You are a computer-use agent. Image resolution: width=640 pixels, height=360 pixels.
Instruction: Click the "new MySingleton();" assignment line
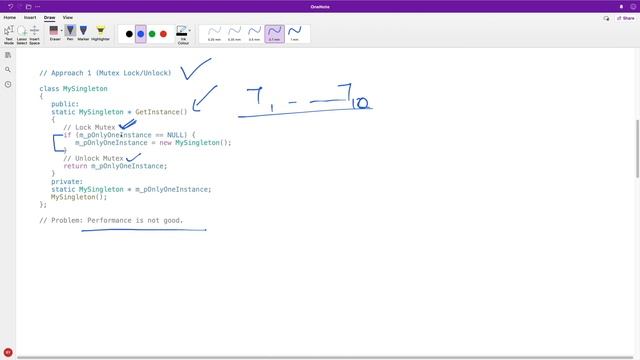[153, 143]
